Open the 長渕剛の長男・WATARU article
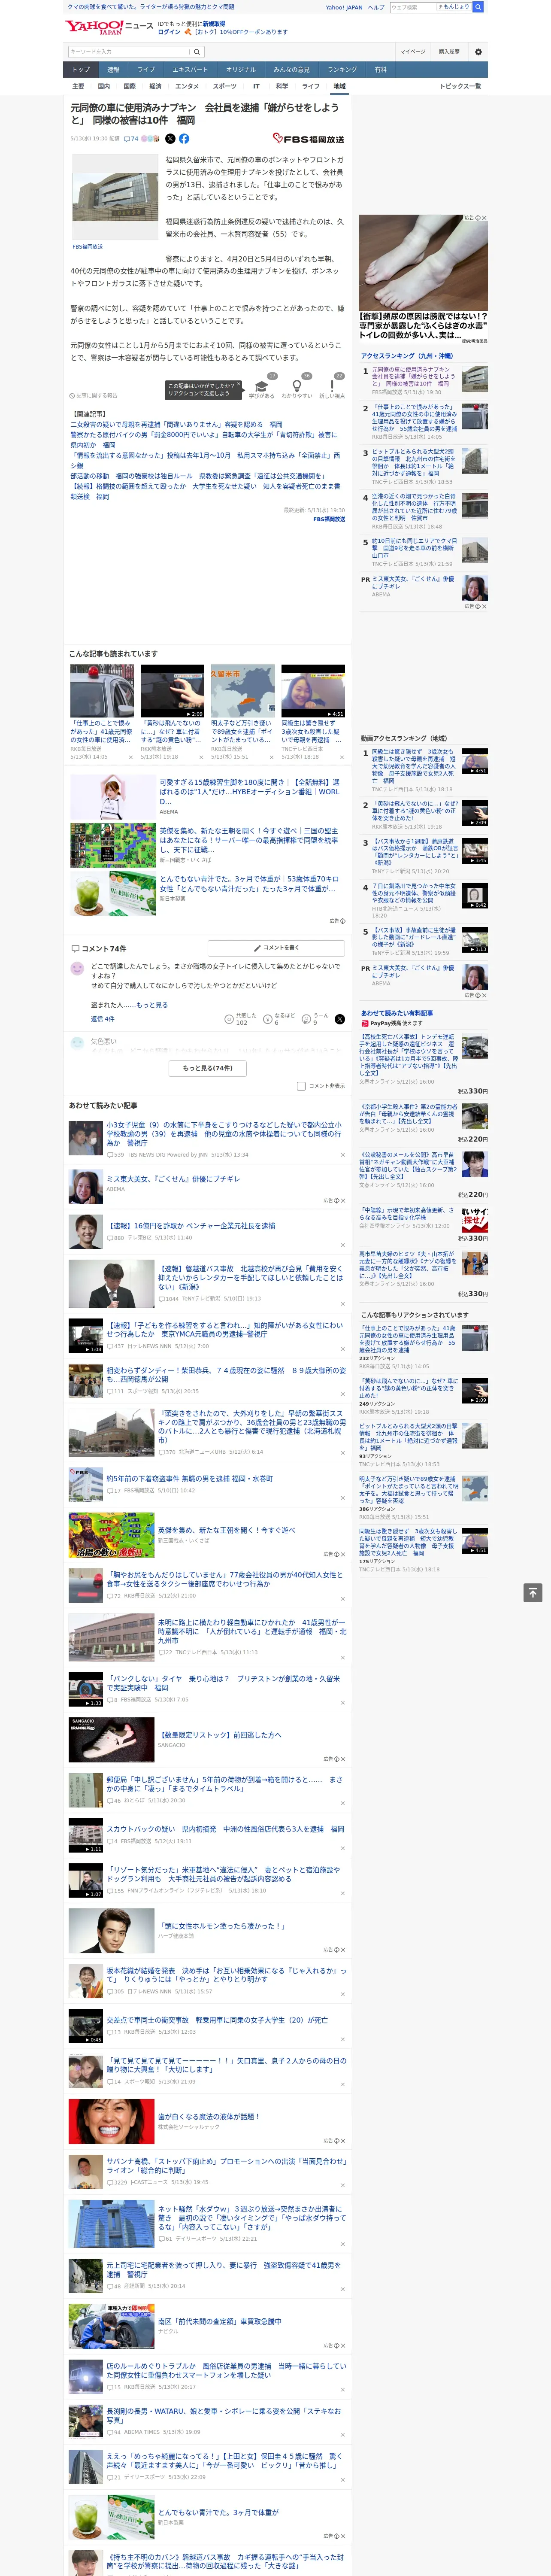Image resolution: width=551 pixels, height=2576 pixels. point(224,2415)
